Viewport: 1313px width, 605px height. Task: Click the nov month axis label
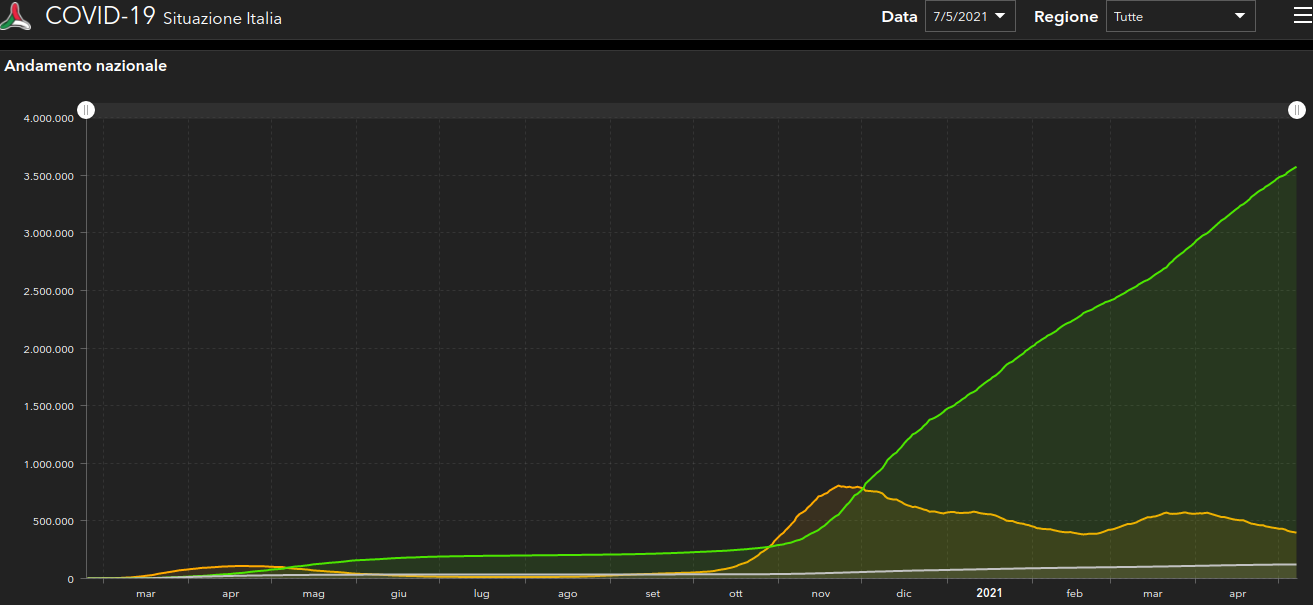(821, 594)
